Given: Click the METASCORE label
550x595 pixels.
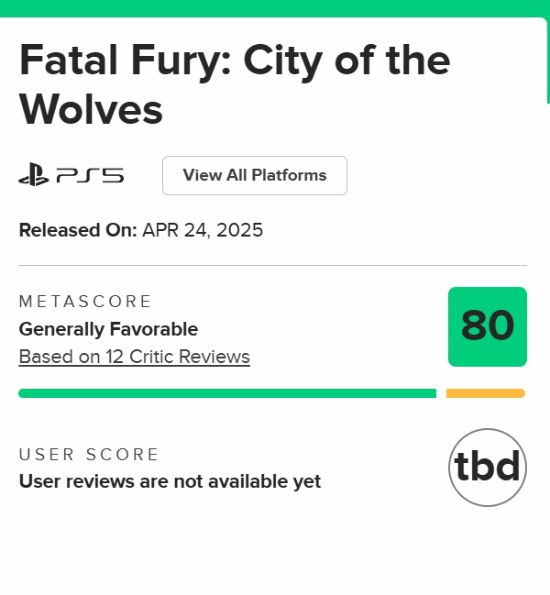Looking at the screenshot, I should (x=85, y=302).
